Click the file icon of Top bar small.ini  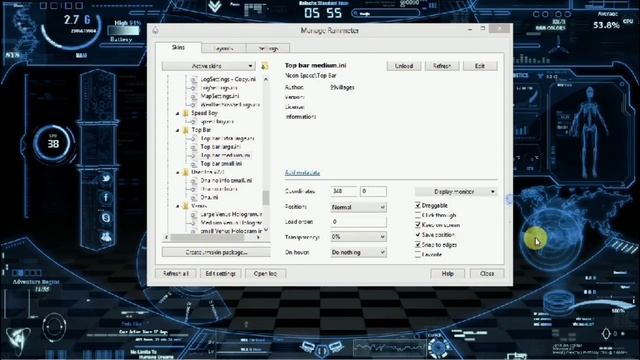(x=194, y=164)
